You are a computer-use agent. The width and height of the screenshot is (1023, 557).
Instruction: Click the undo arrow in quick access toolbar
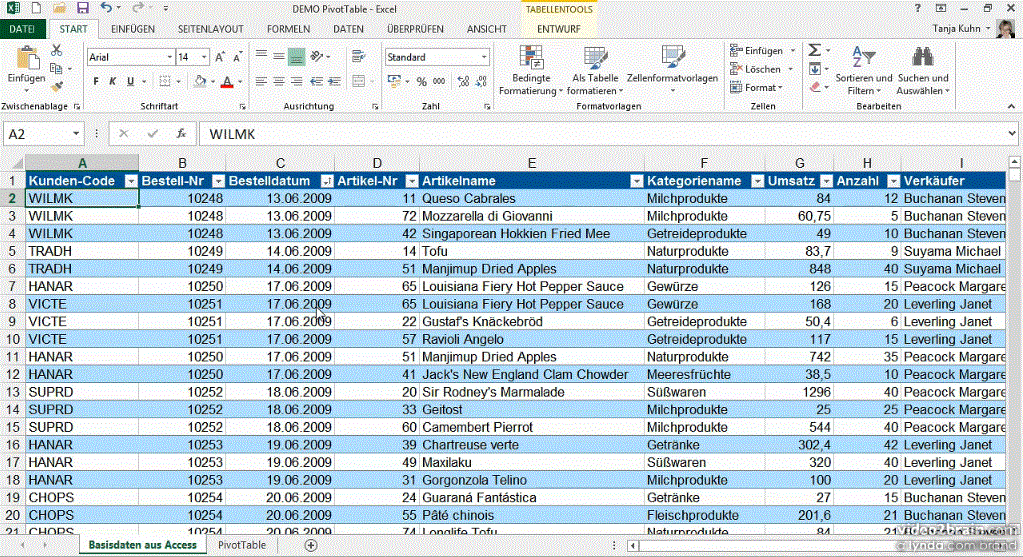[106, 8]
